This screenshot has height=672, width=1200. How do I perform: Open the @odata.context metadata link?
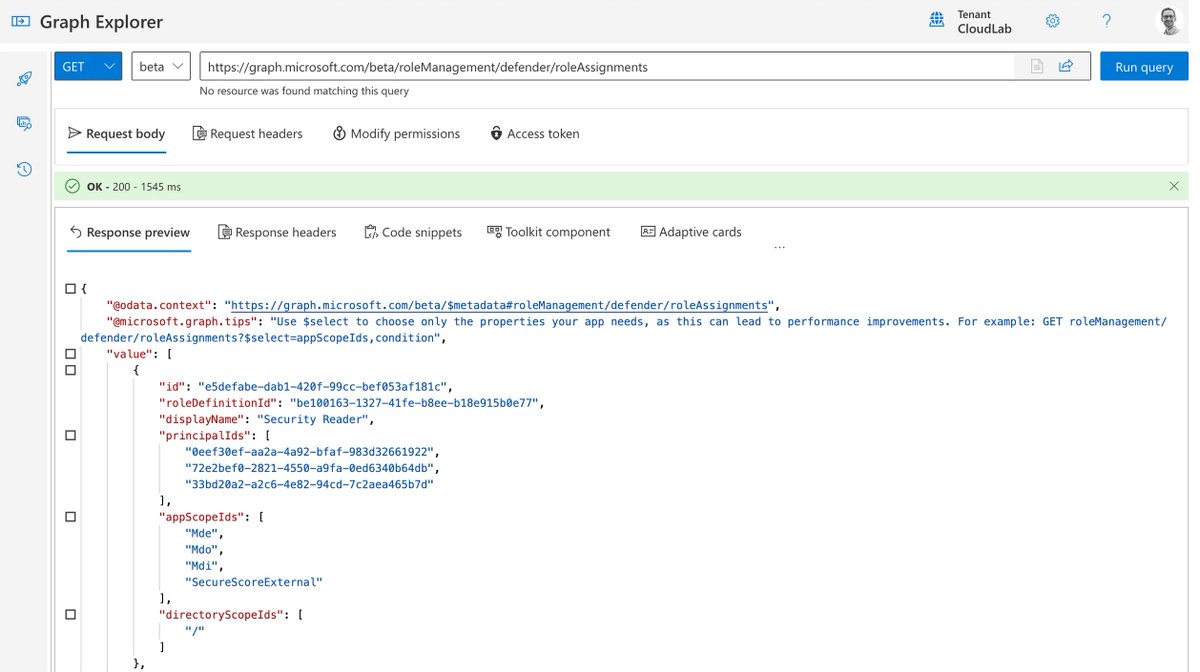click(x=500, y=305)
